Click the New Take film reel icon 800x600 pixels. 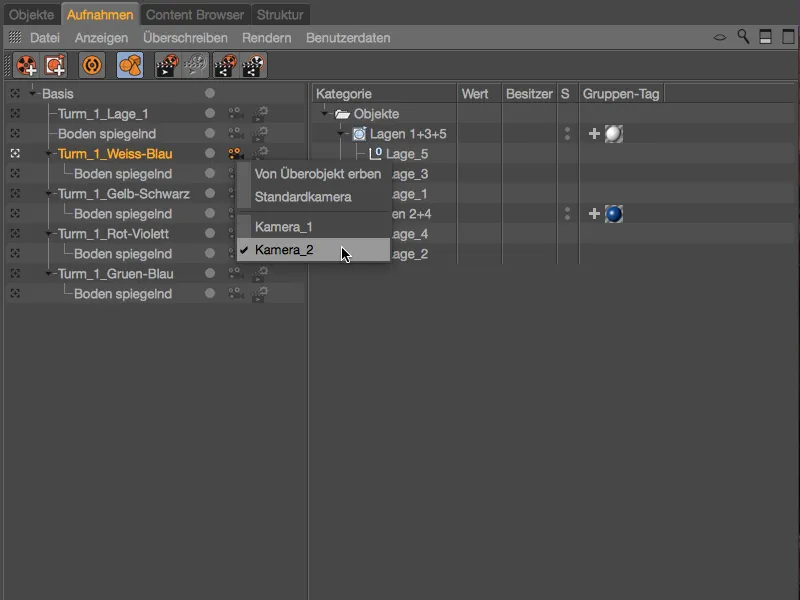coord(26,65)
